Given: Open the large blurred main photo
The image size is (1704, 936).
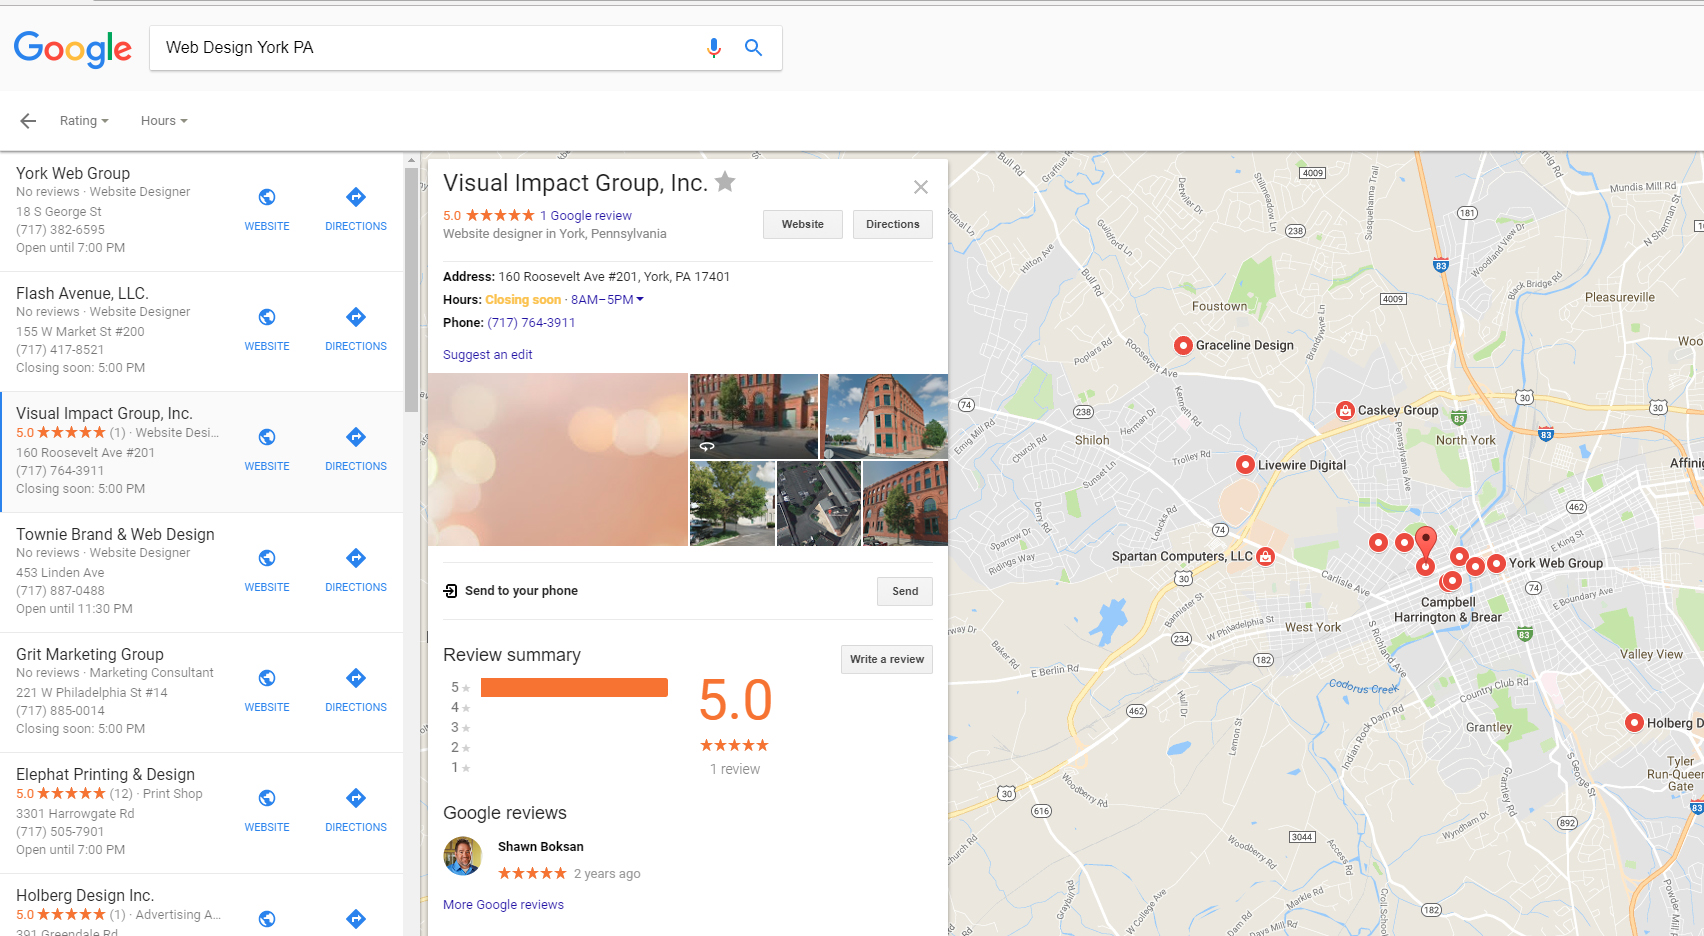Looking at the screenshot, I should pos(558,460).
